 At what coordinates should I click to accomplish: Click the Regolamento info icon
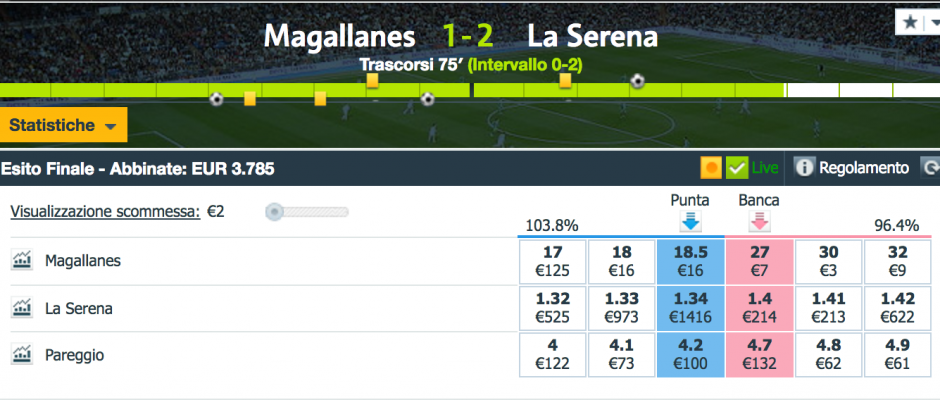pyautogui.click(x=805, y=168)
